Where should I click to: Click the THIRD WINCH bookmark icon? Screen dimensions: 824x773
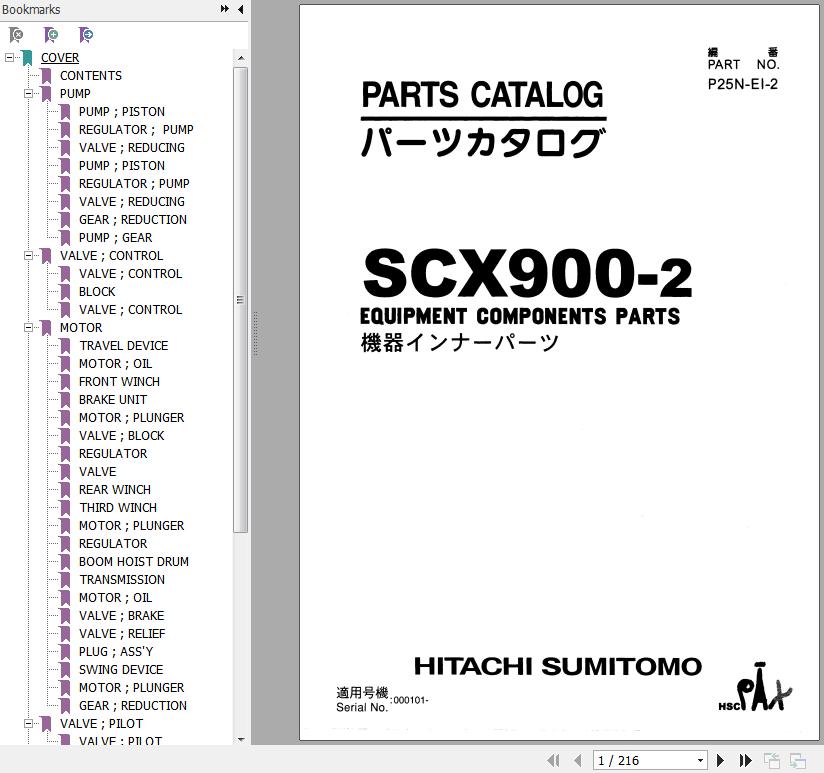click(65, 508)
